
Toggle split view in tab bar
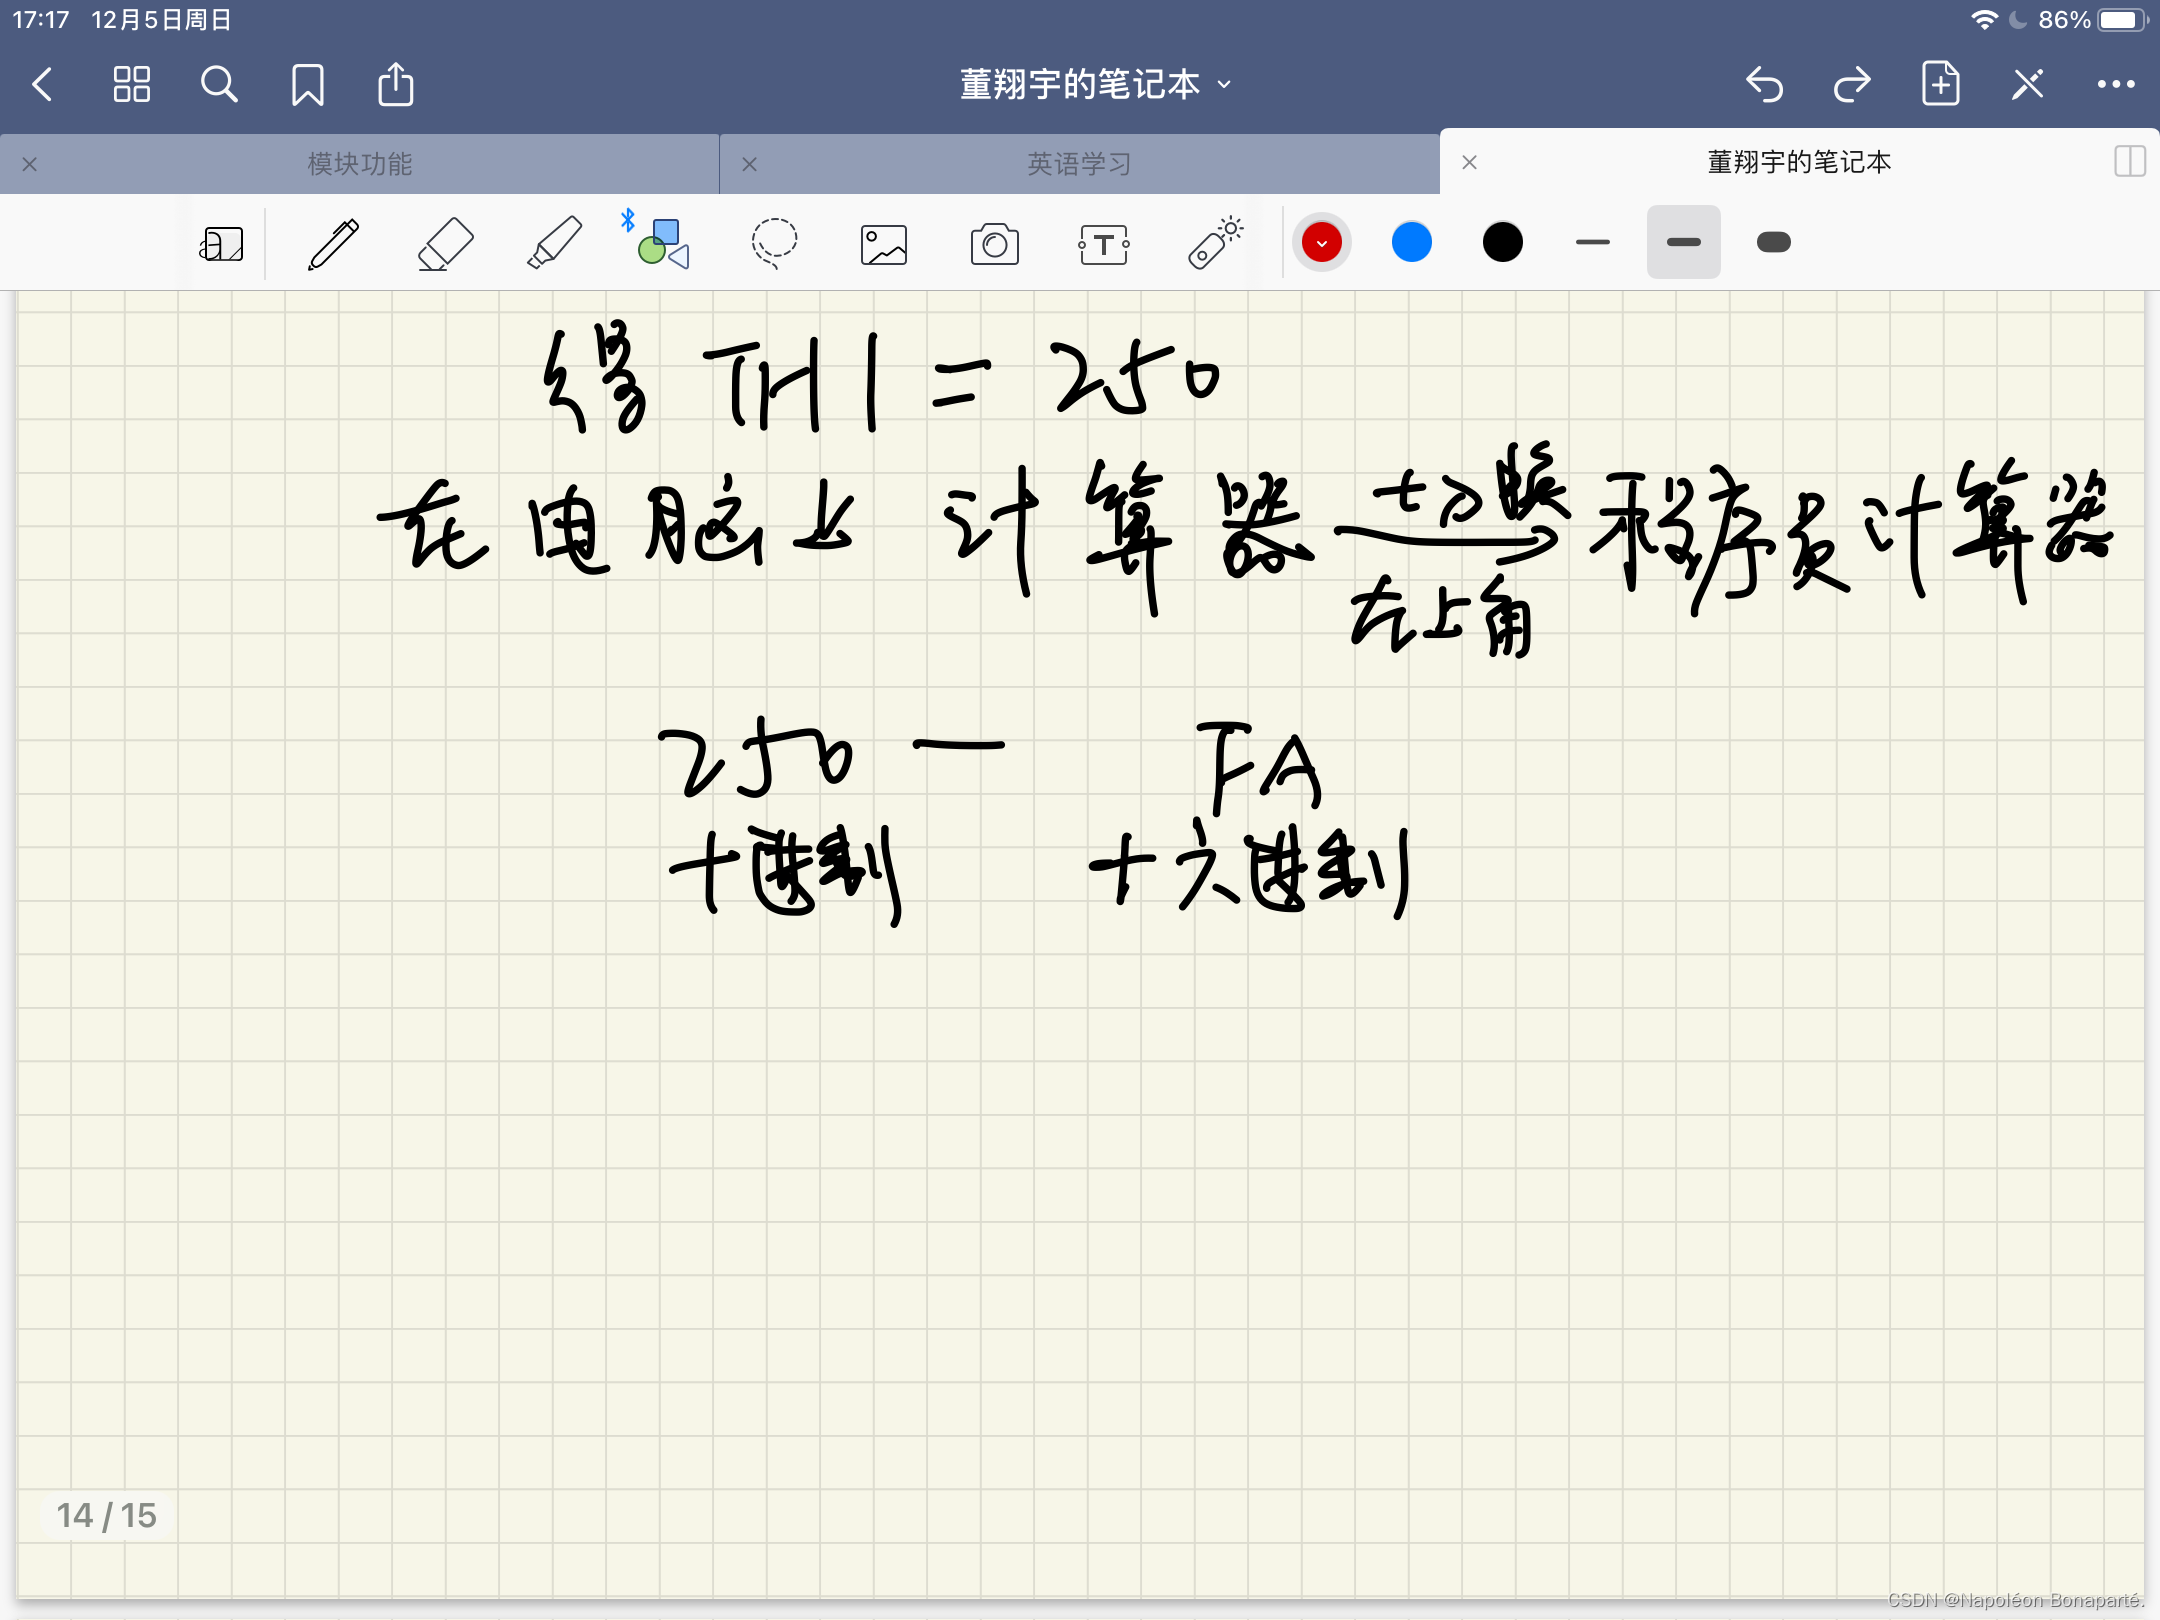click(2129, 162)
